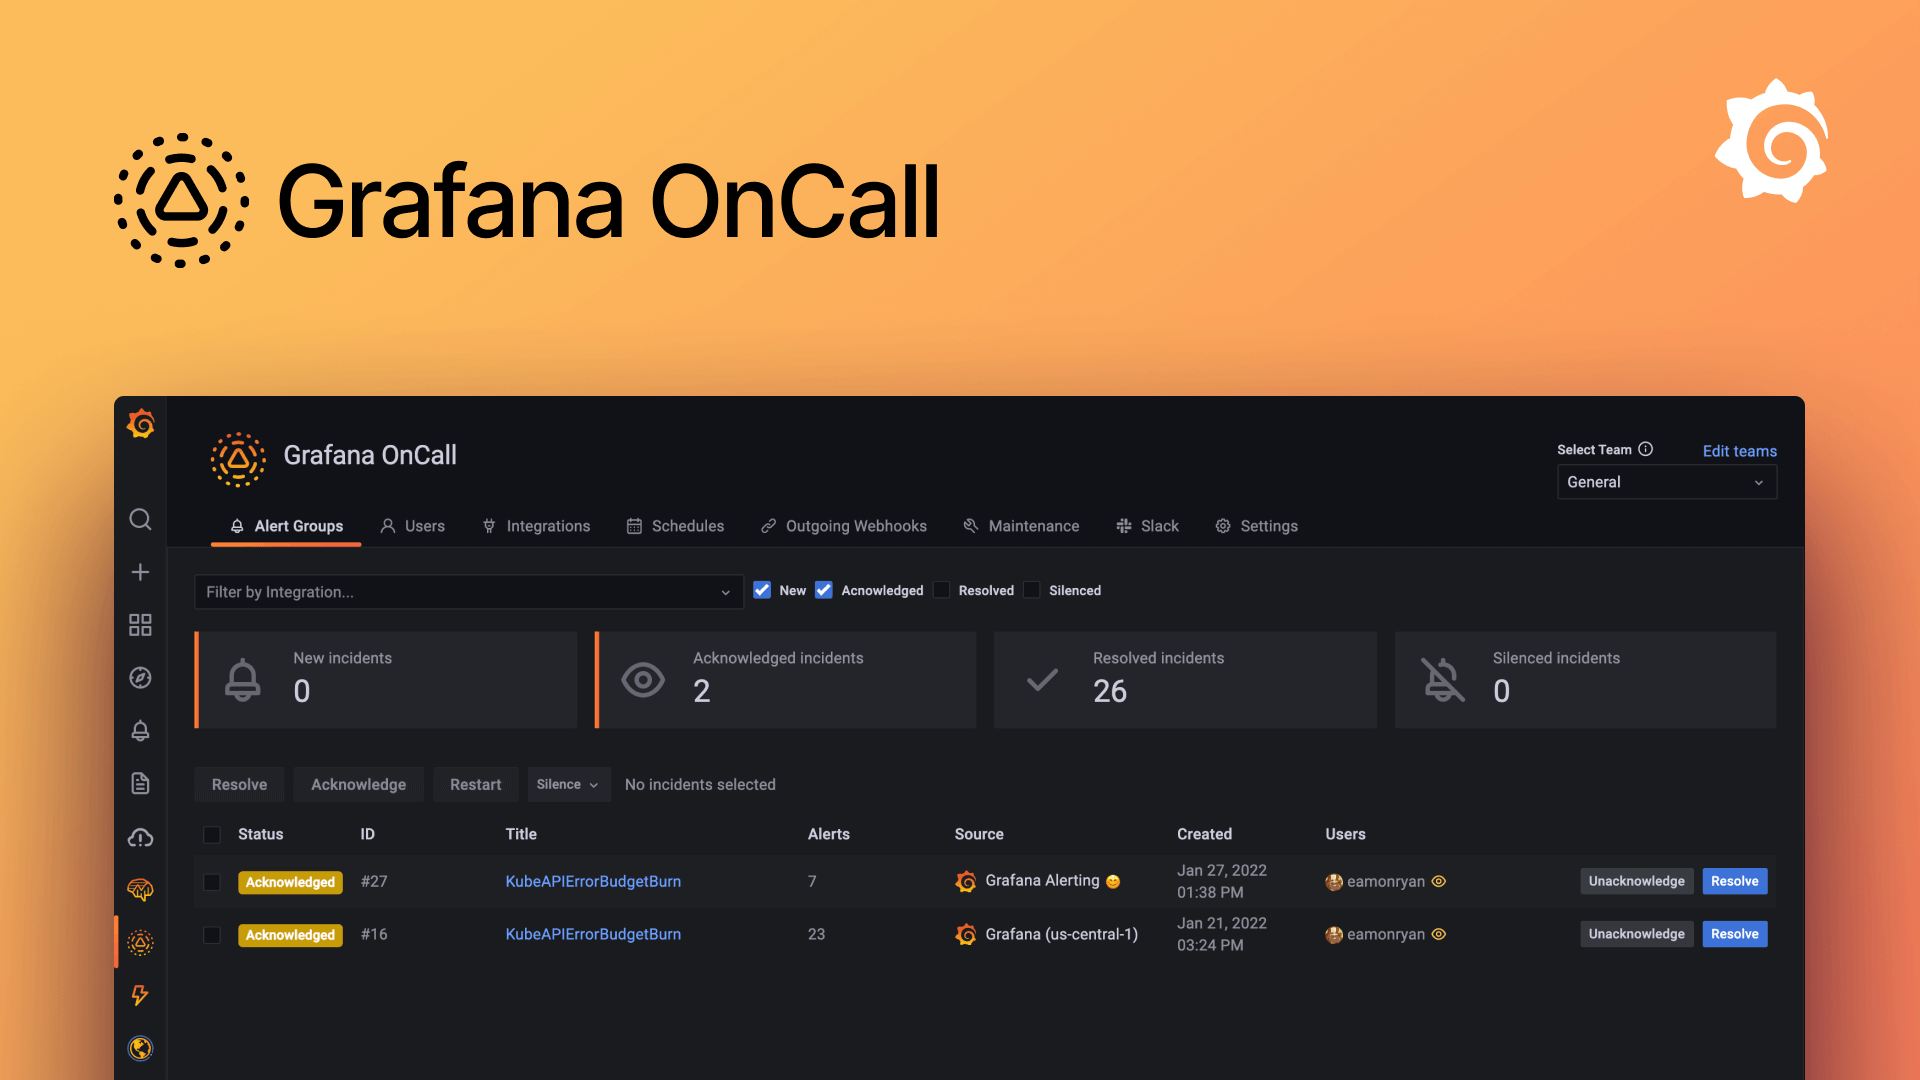Click the Dashboards grid icon in the sidebar

click(x=140, y=624)
